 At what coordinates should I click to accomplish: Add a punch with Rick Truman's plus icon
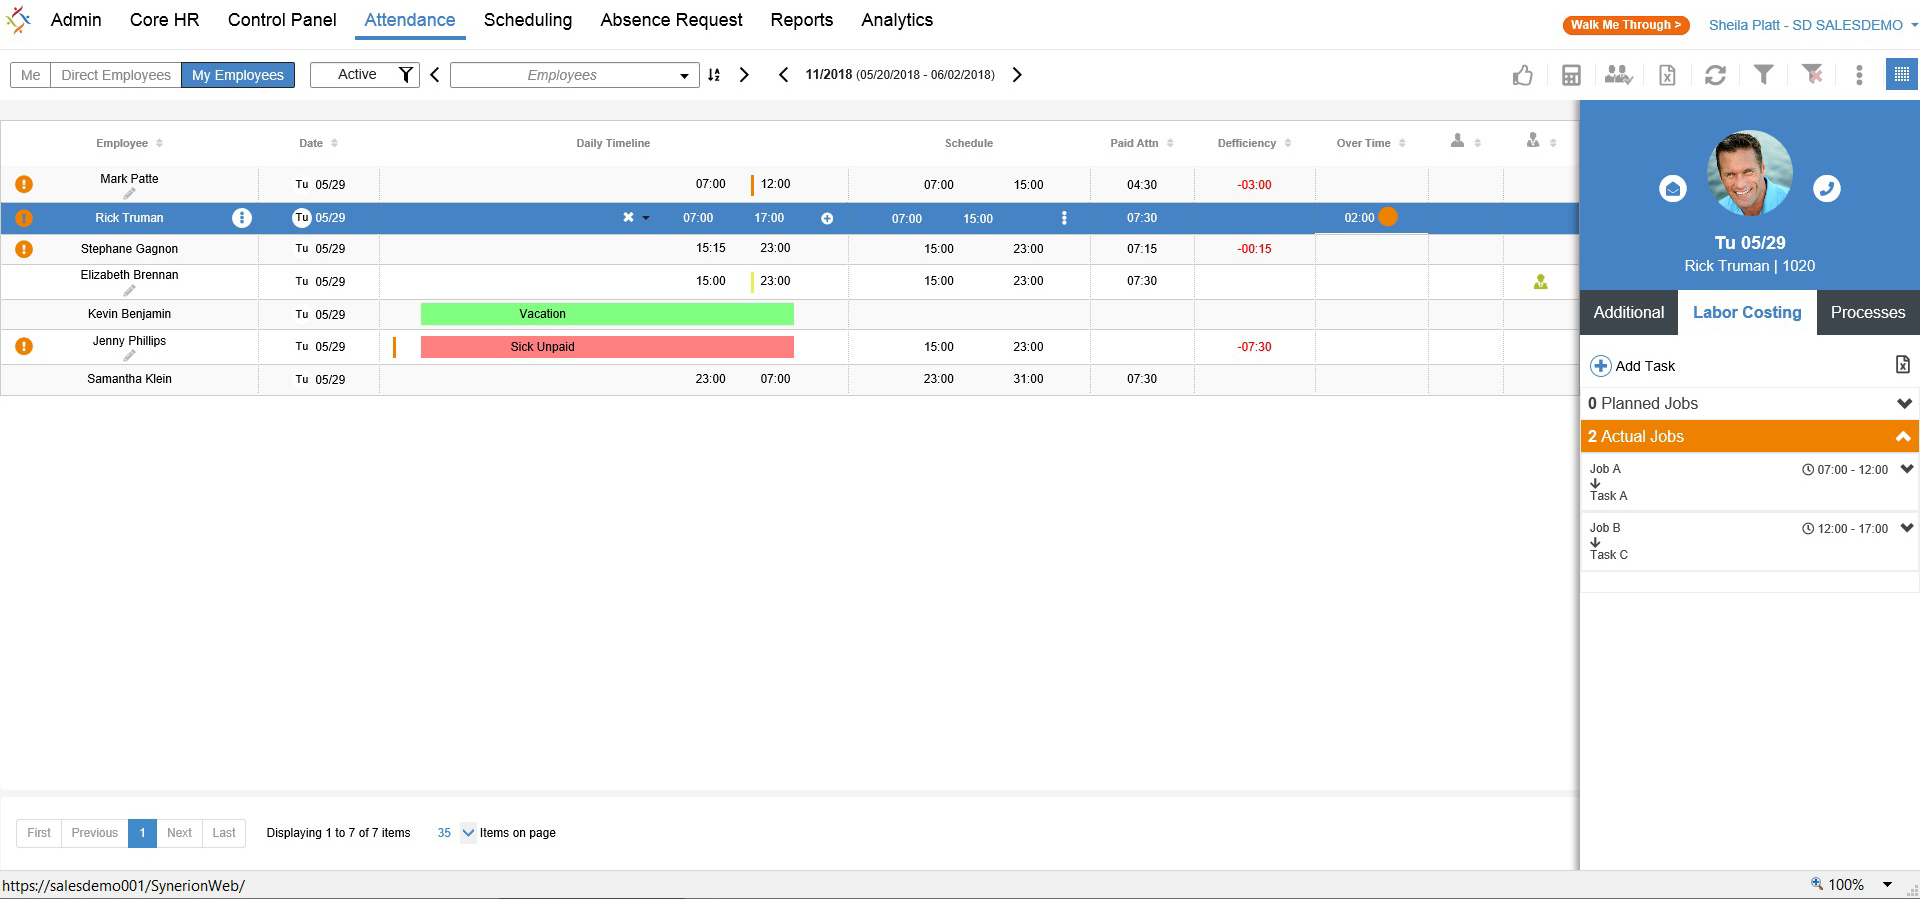click(x=827, y=219)
